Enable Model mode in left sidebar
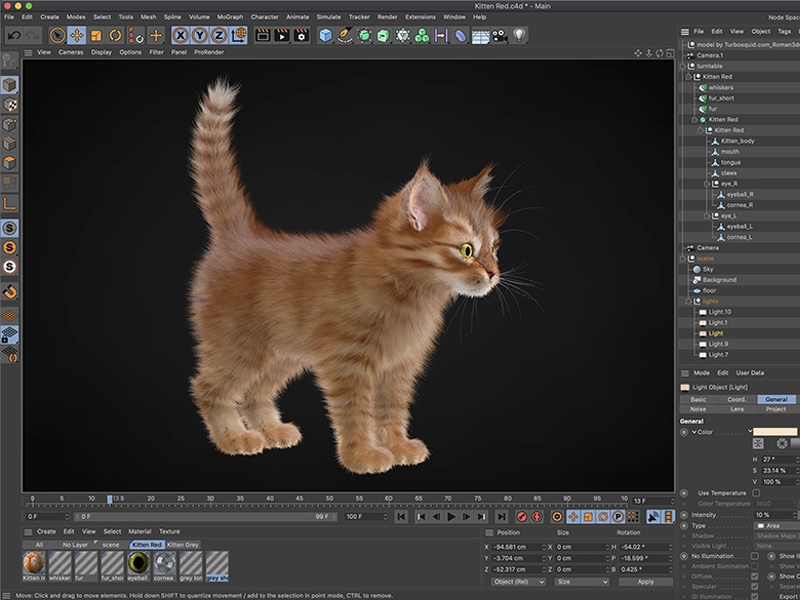800x600 pixels. 10,85
